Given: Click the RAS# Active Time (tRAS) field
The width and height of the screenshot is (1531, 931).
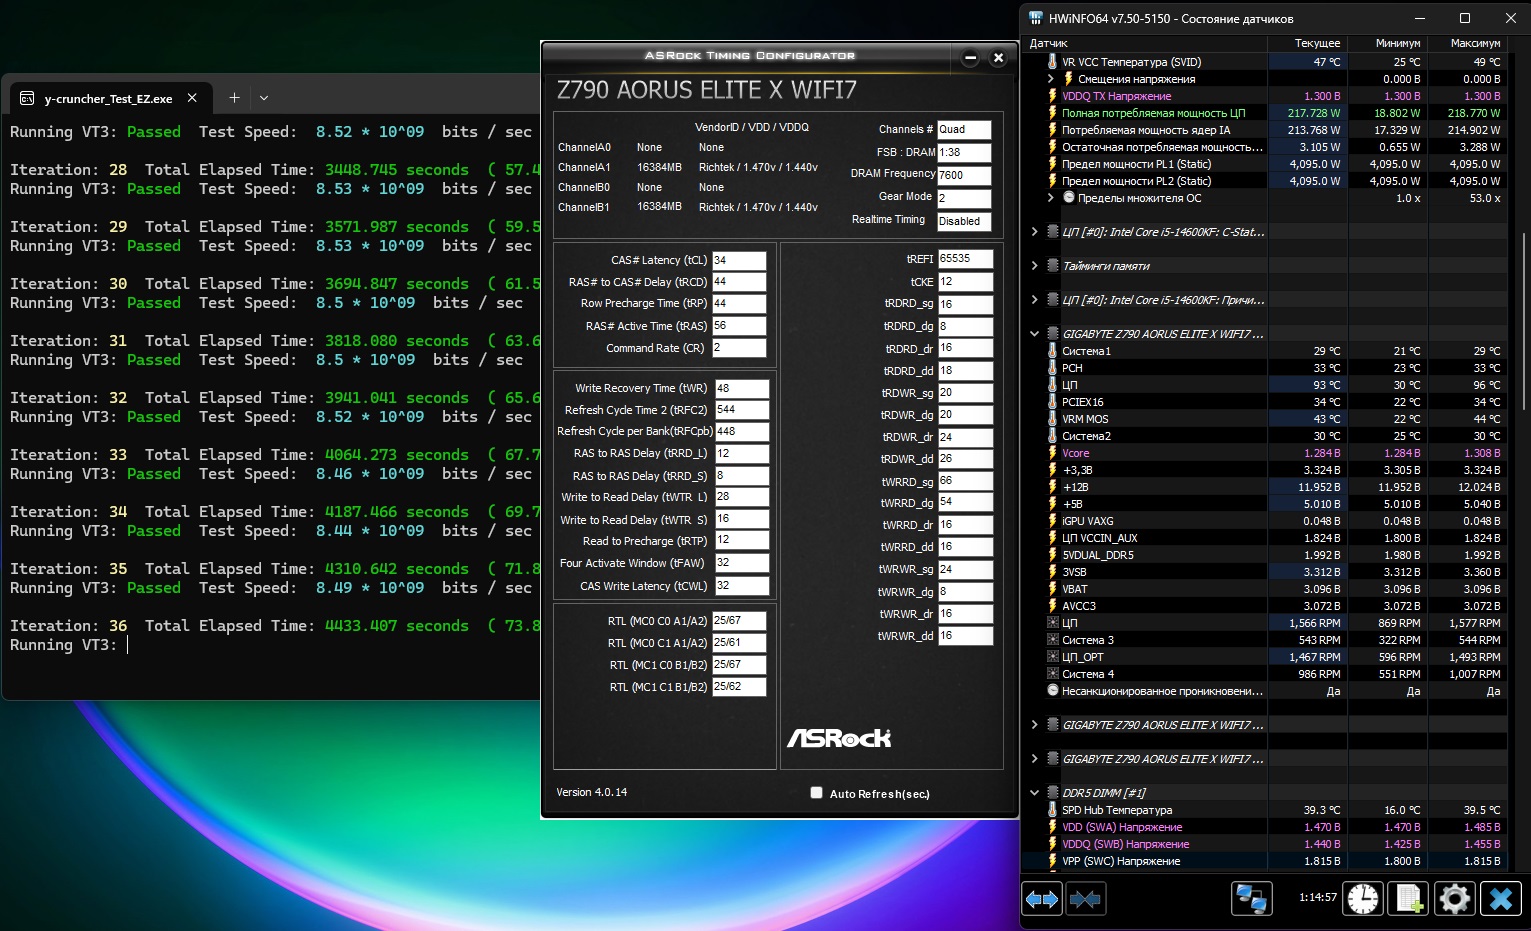Looking at the screenshot, I should pyautogui.click(x=739, y=326).
